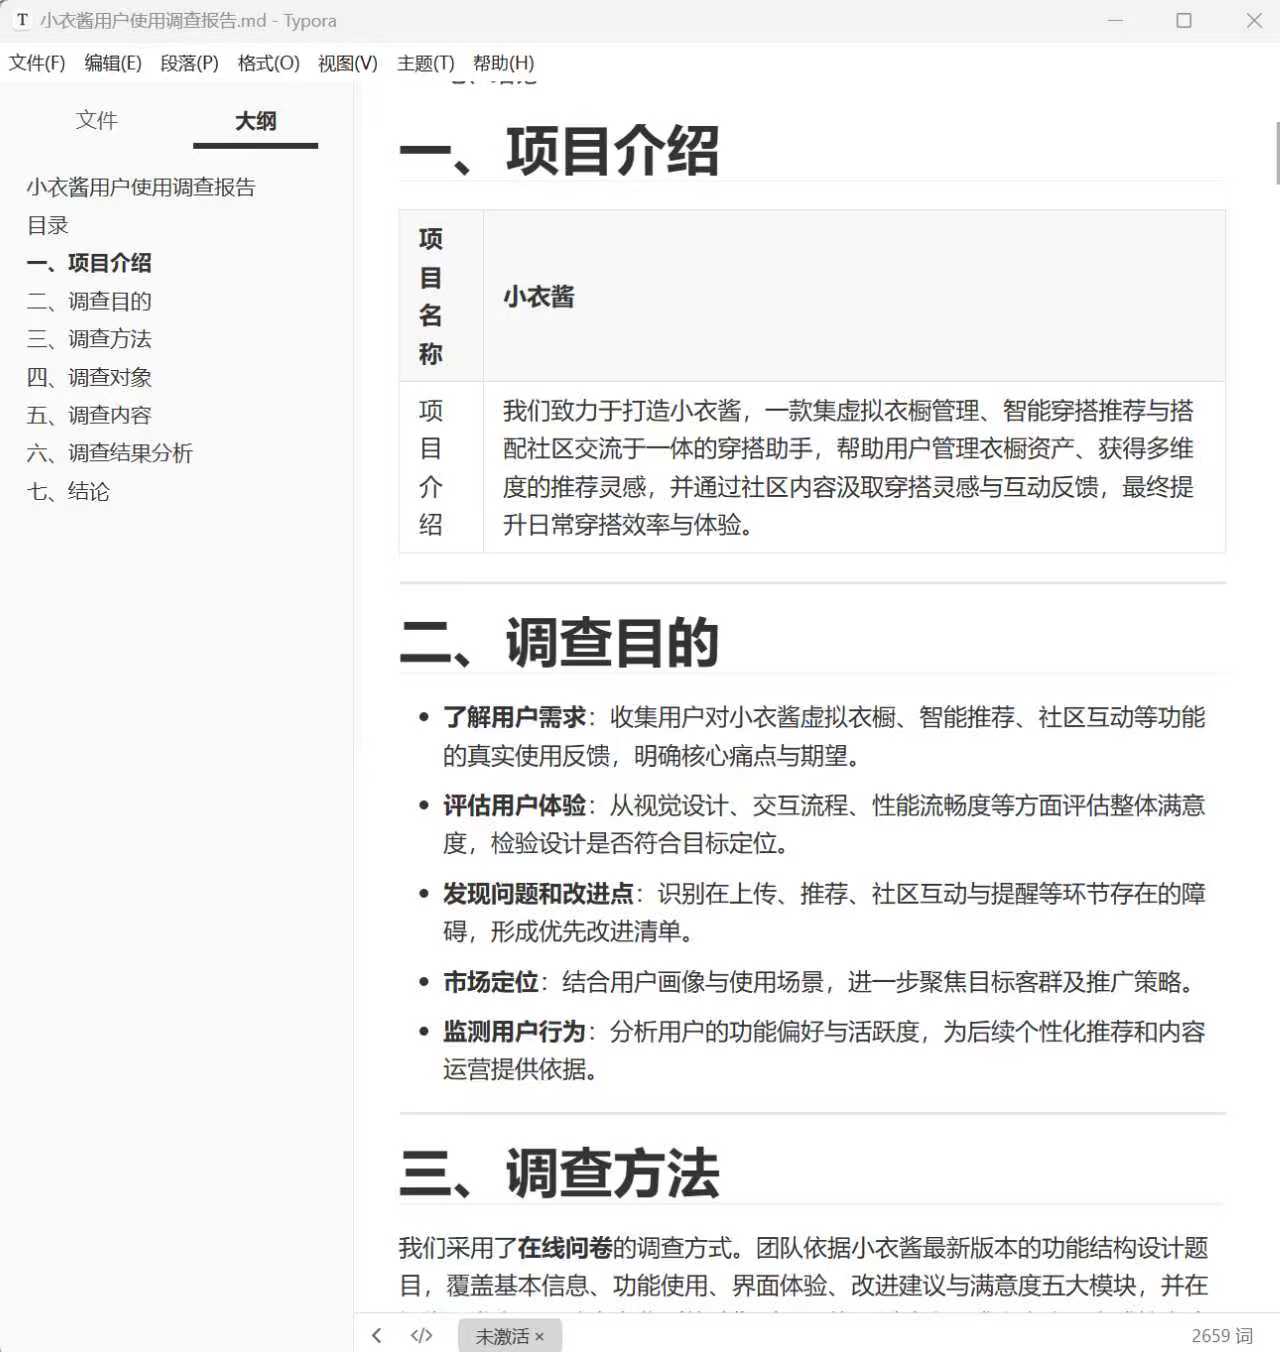Viewport: 1280px width, 1352px height.
Task: Click table header cell 项目名称
Action: point(441,296)
